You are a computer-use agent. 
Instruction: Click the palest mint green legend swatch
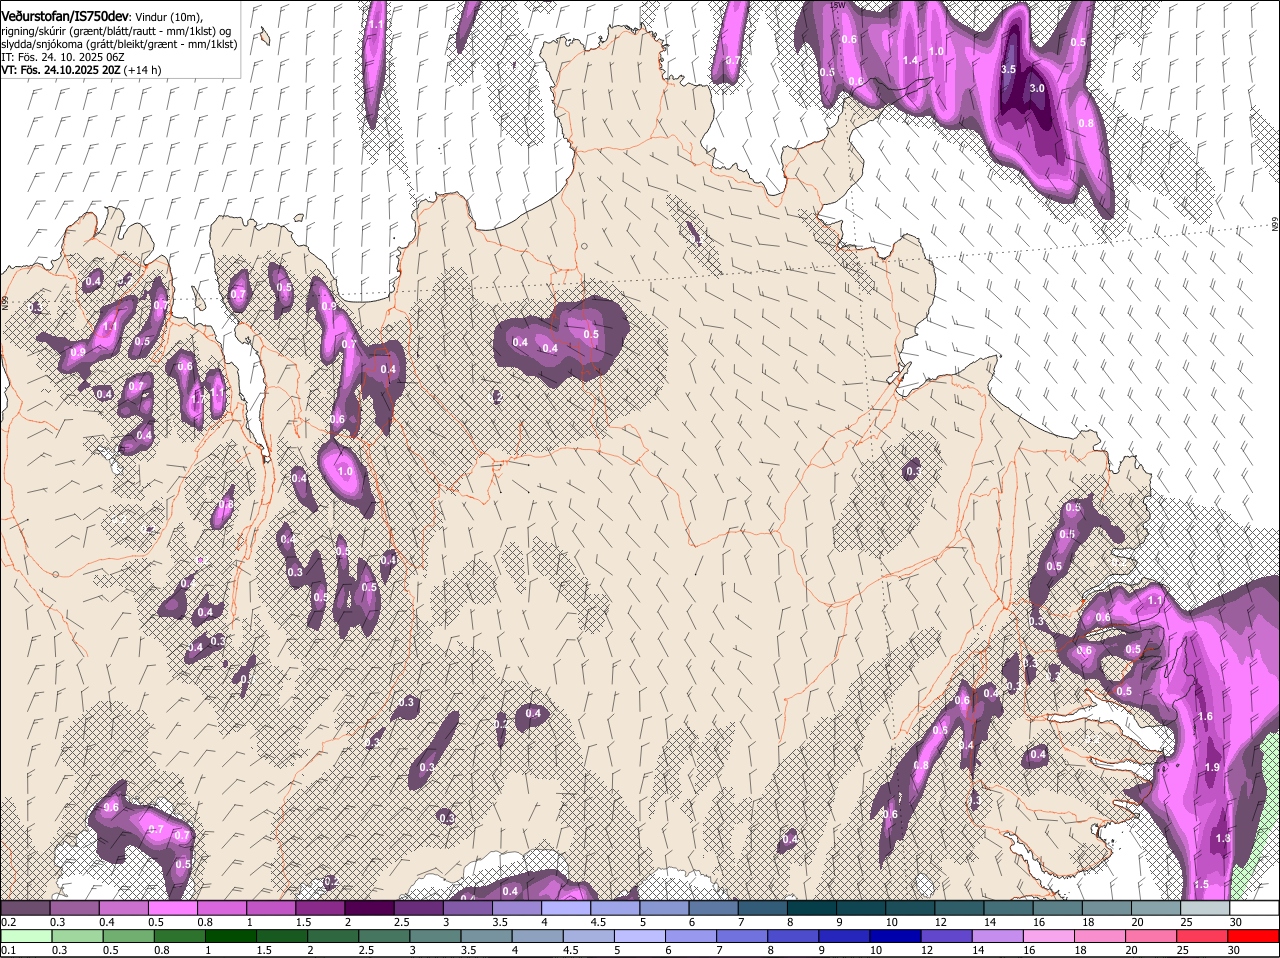(26, 936)
